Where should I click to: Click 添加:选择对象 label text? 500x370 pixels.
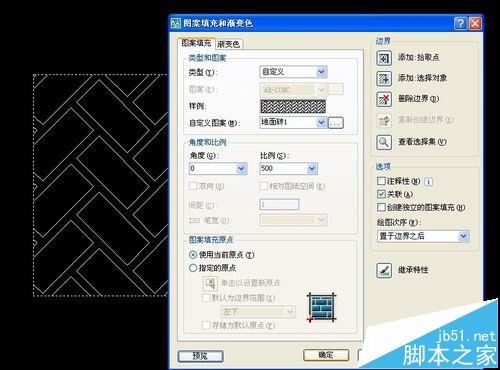tap(422, 78)
